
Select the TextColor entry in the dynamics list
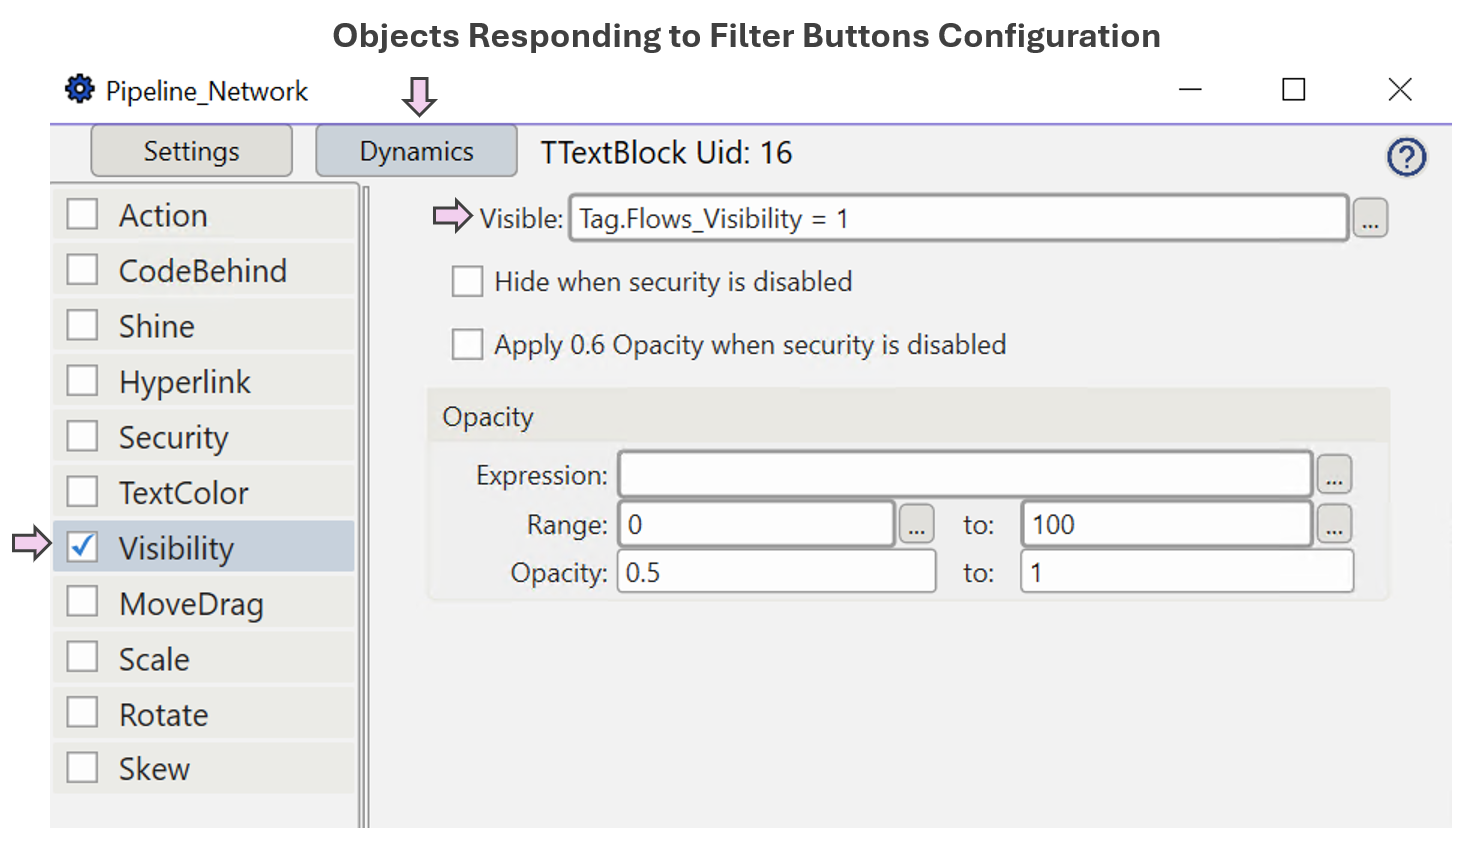(x=185, y=491)
